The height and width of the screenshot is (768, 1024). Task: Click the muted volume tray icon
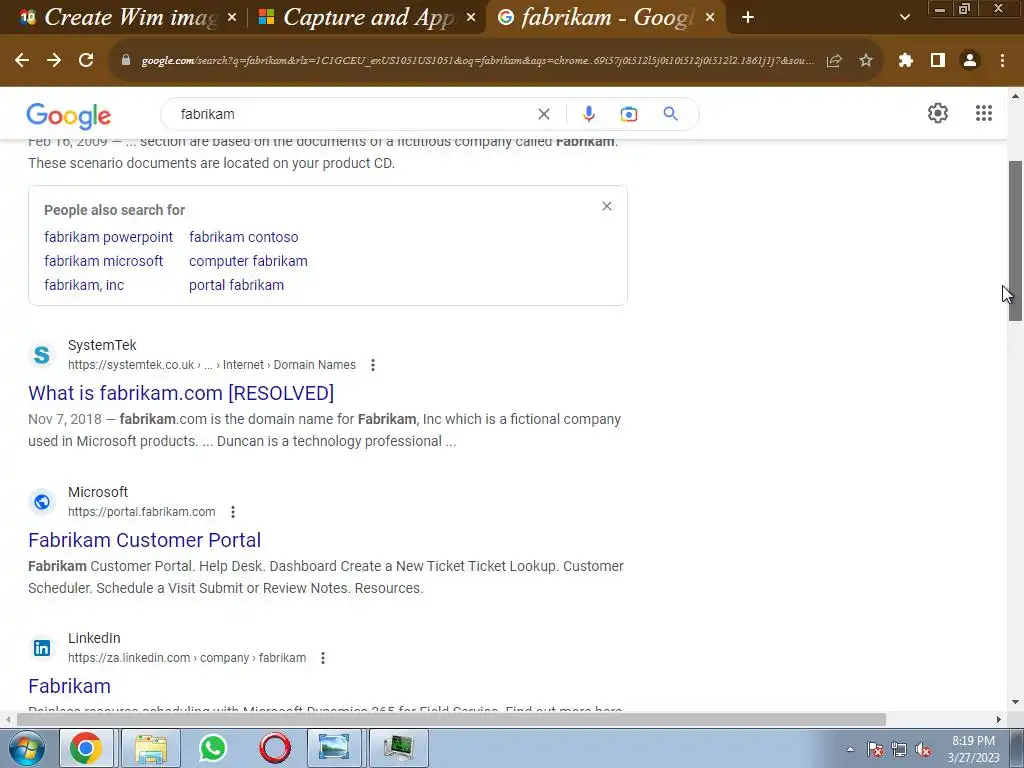click(x=923, y=750)
